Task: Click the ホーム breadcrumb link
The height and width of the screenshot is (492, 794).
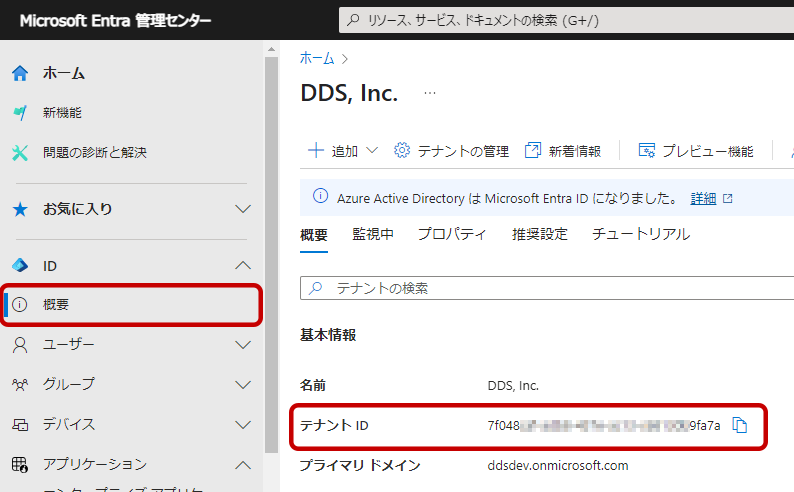Action: (317, 59)
